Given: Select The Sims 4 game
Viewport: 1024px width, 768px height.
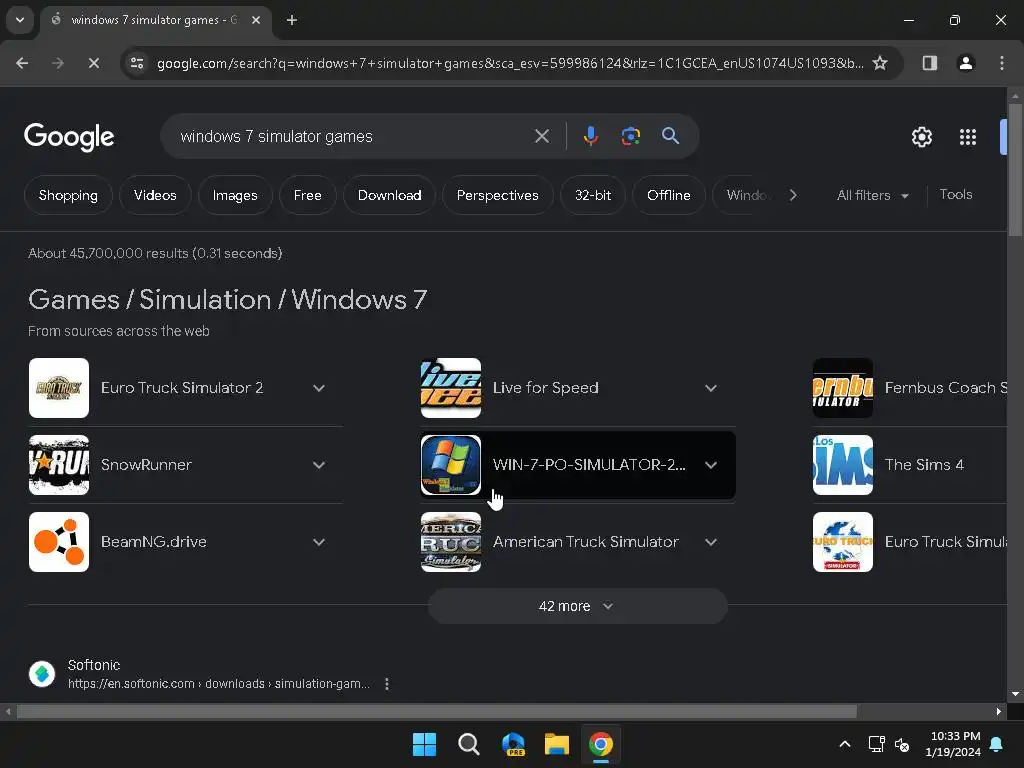Looking at the screenshot, I should click(909, 465).
